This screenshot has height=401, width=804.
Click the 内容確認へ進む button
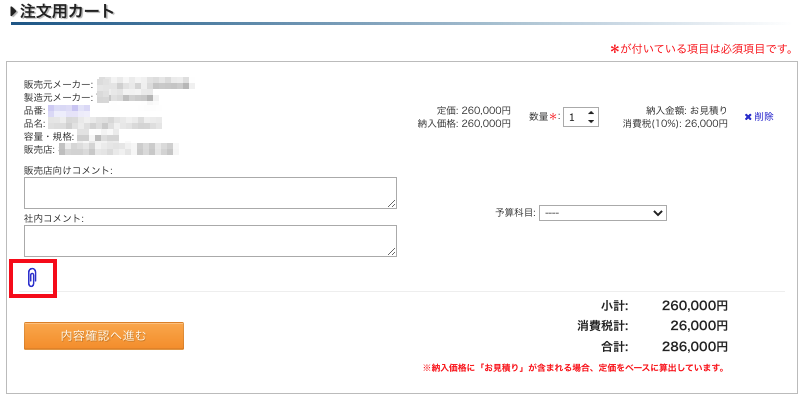[104, 336]
